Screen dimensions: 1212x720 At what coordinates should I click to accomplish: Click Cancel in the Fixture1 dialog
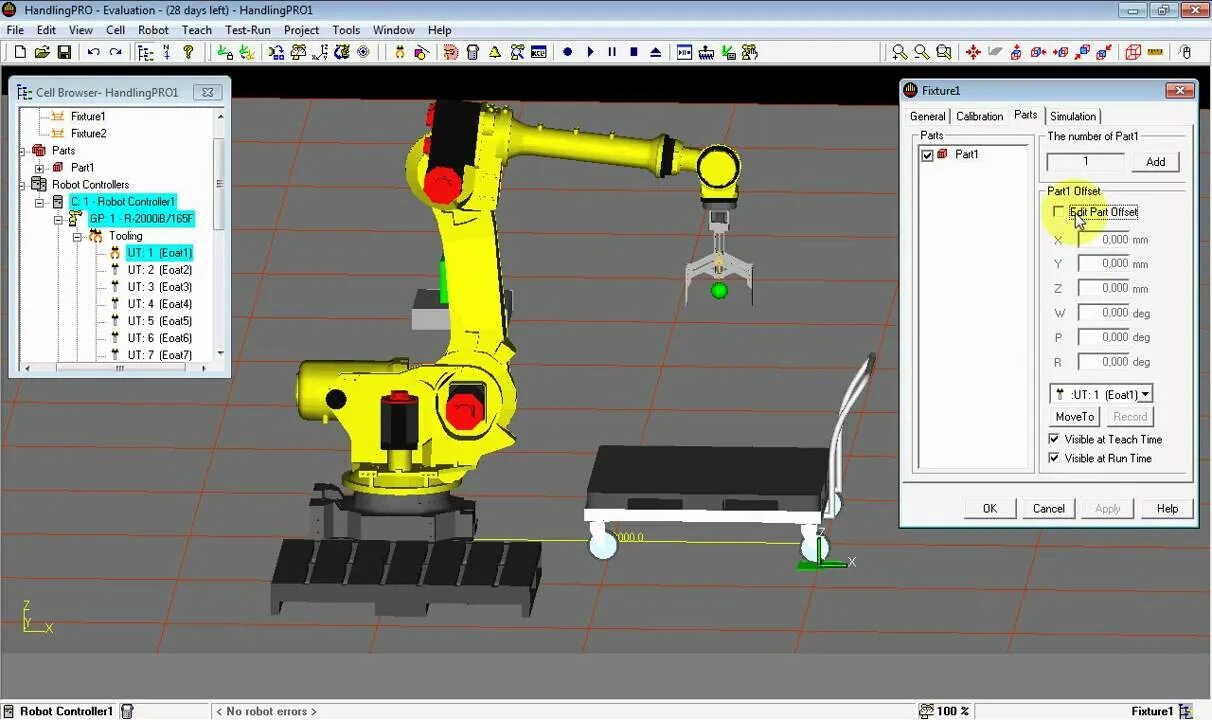click(1048, 508)
